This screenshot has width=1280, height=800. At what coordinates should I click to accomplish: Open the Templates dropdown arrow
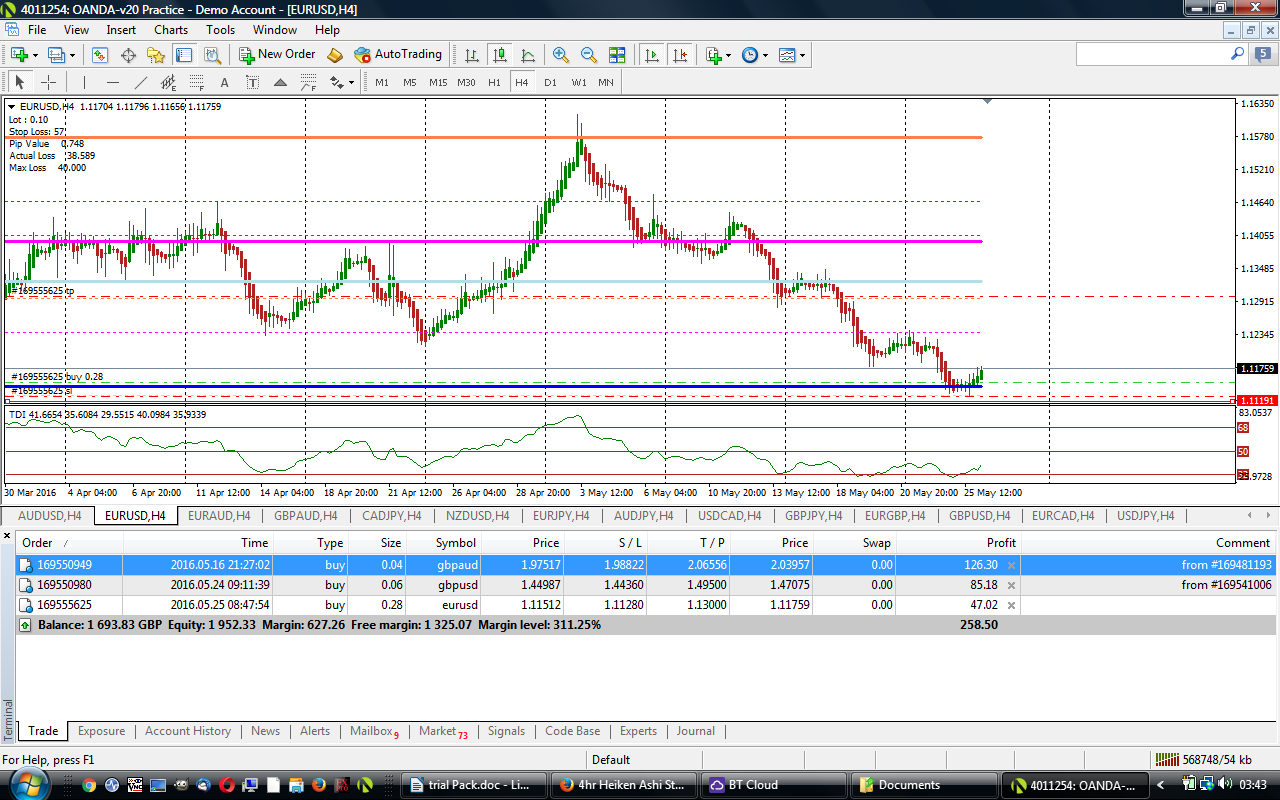(803, 55)
